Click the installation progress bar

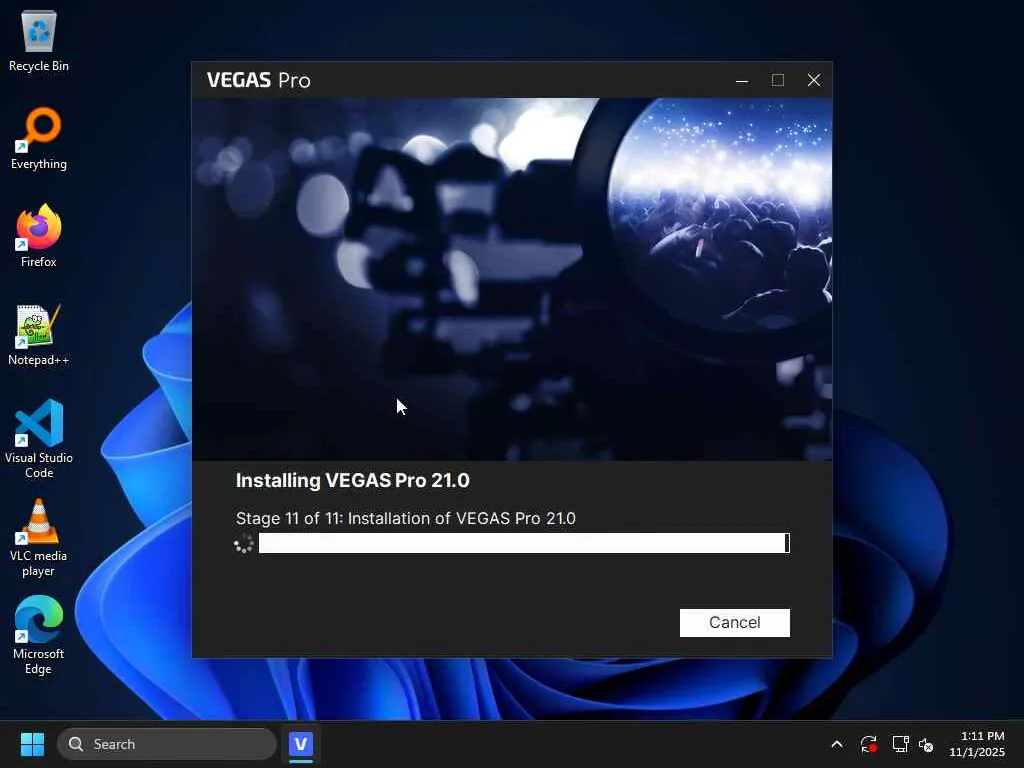point(524,543)
